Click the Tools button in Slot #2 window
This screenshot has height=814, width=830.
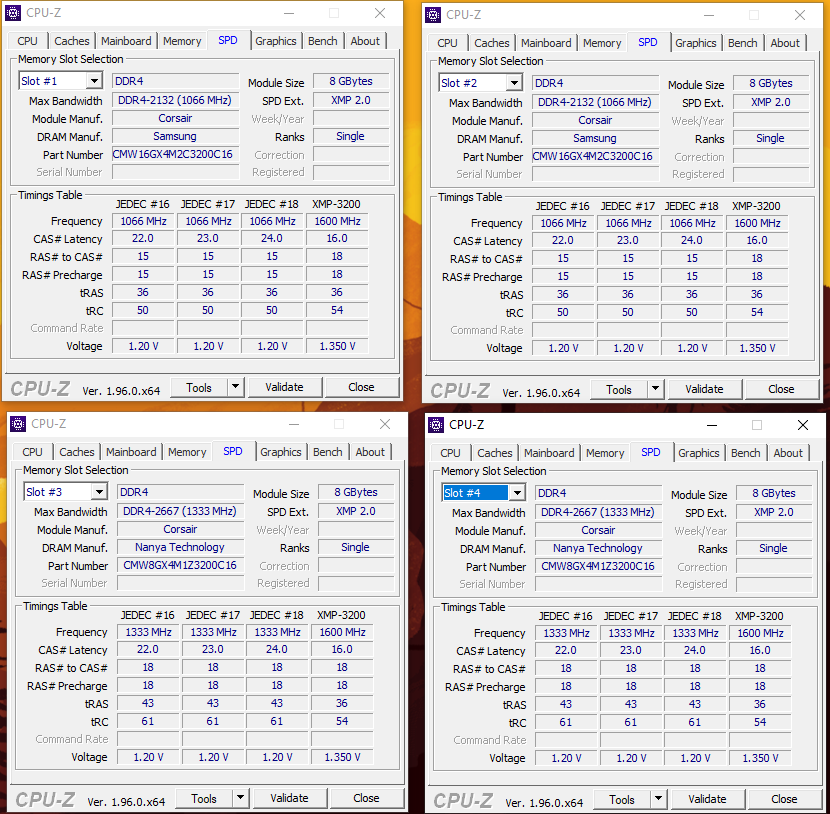[x=619, y=390]
